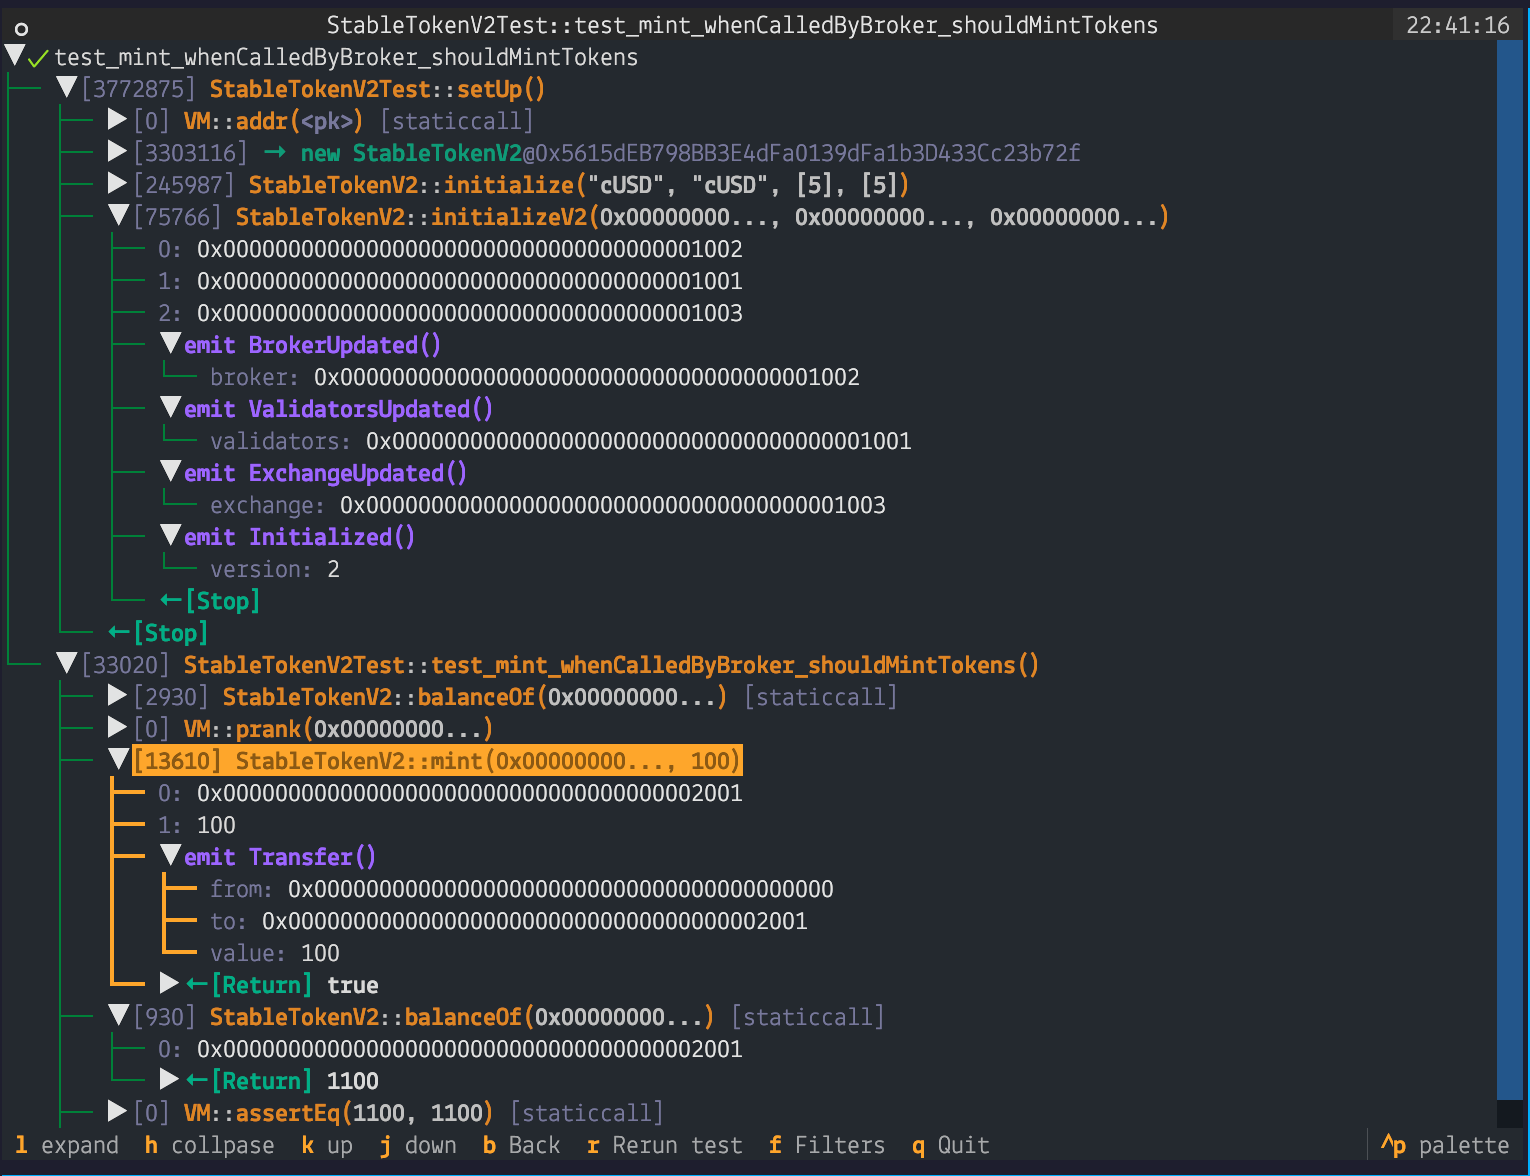Click the circle indicator at the top-left corner

20,28
